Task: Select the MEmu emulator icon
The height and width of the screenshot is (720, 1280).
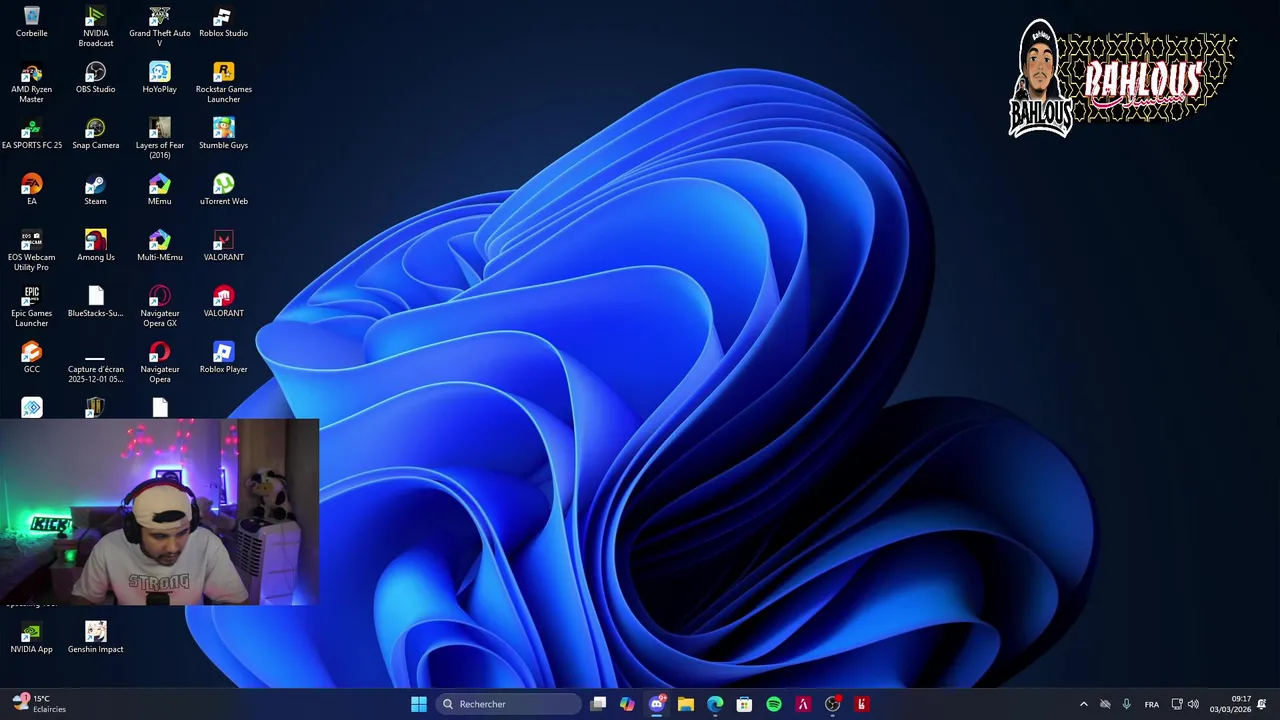Action: pyautogui.click(x=159, y=190)
